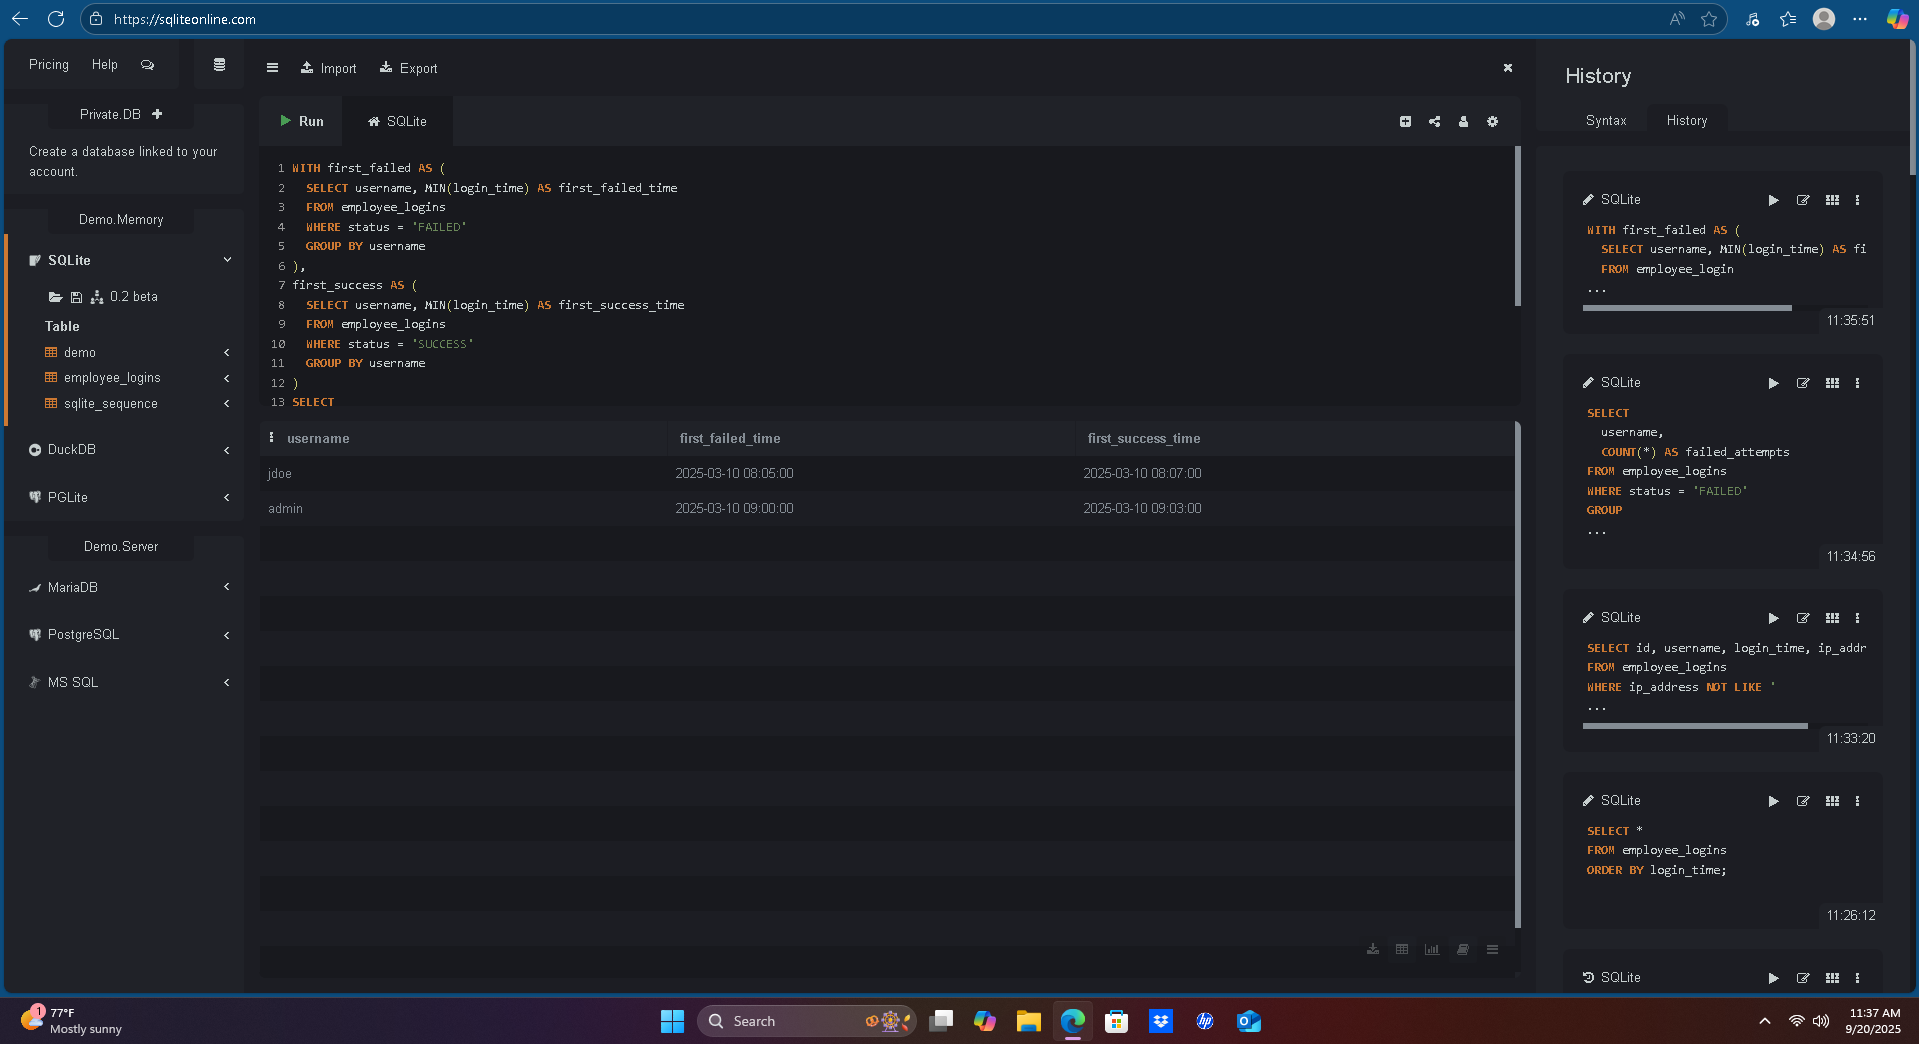Image resolution: width=1919 pixels, height=1044 pixels.
Task: Sort by the first_failed_time column header
Action: click(730, 438)
